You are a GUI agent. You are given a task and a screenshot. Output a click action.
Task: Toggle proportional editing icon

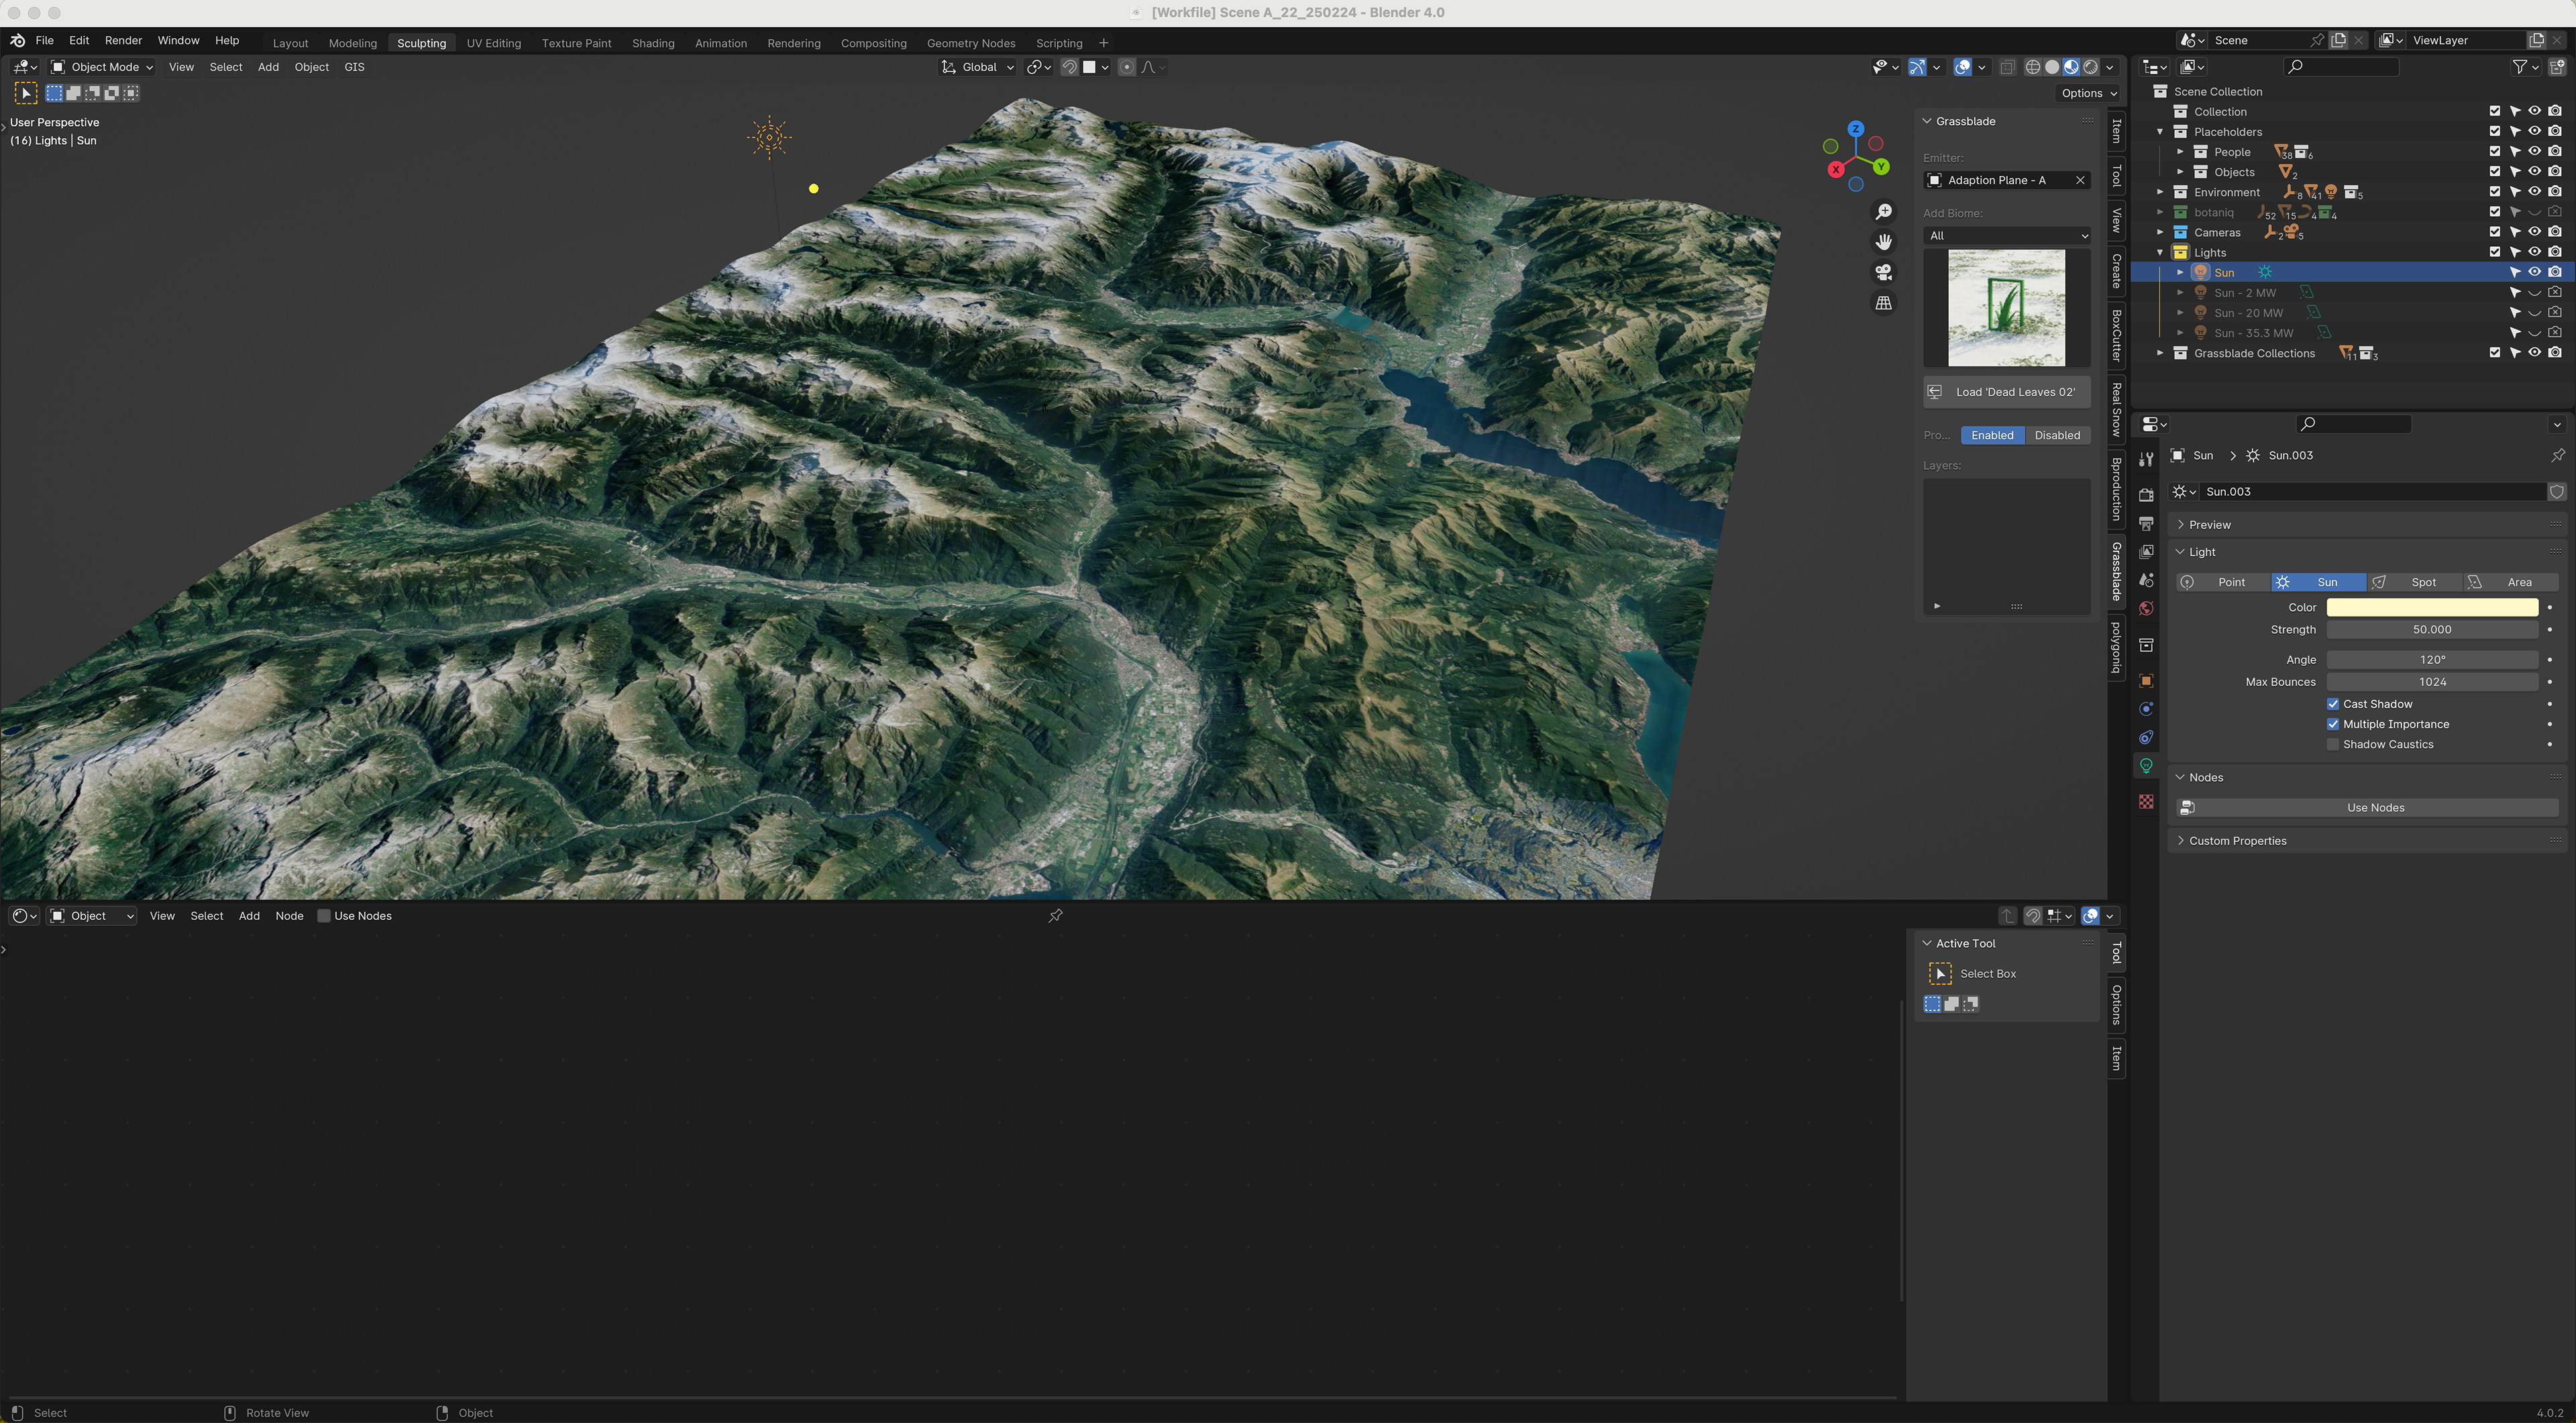tap(1127, 67)
